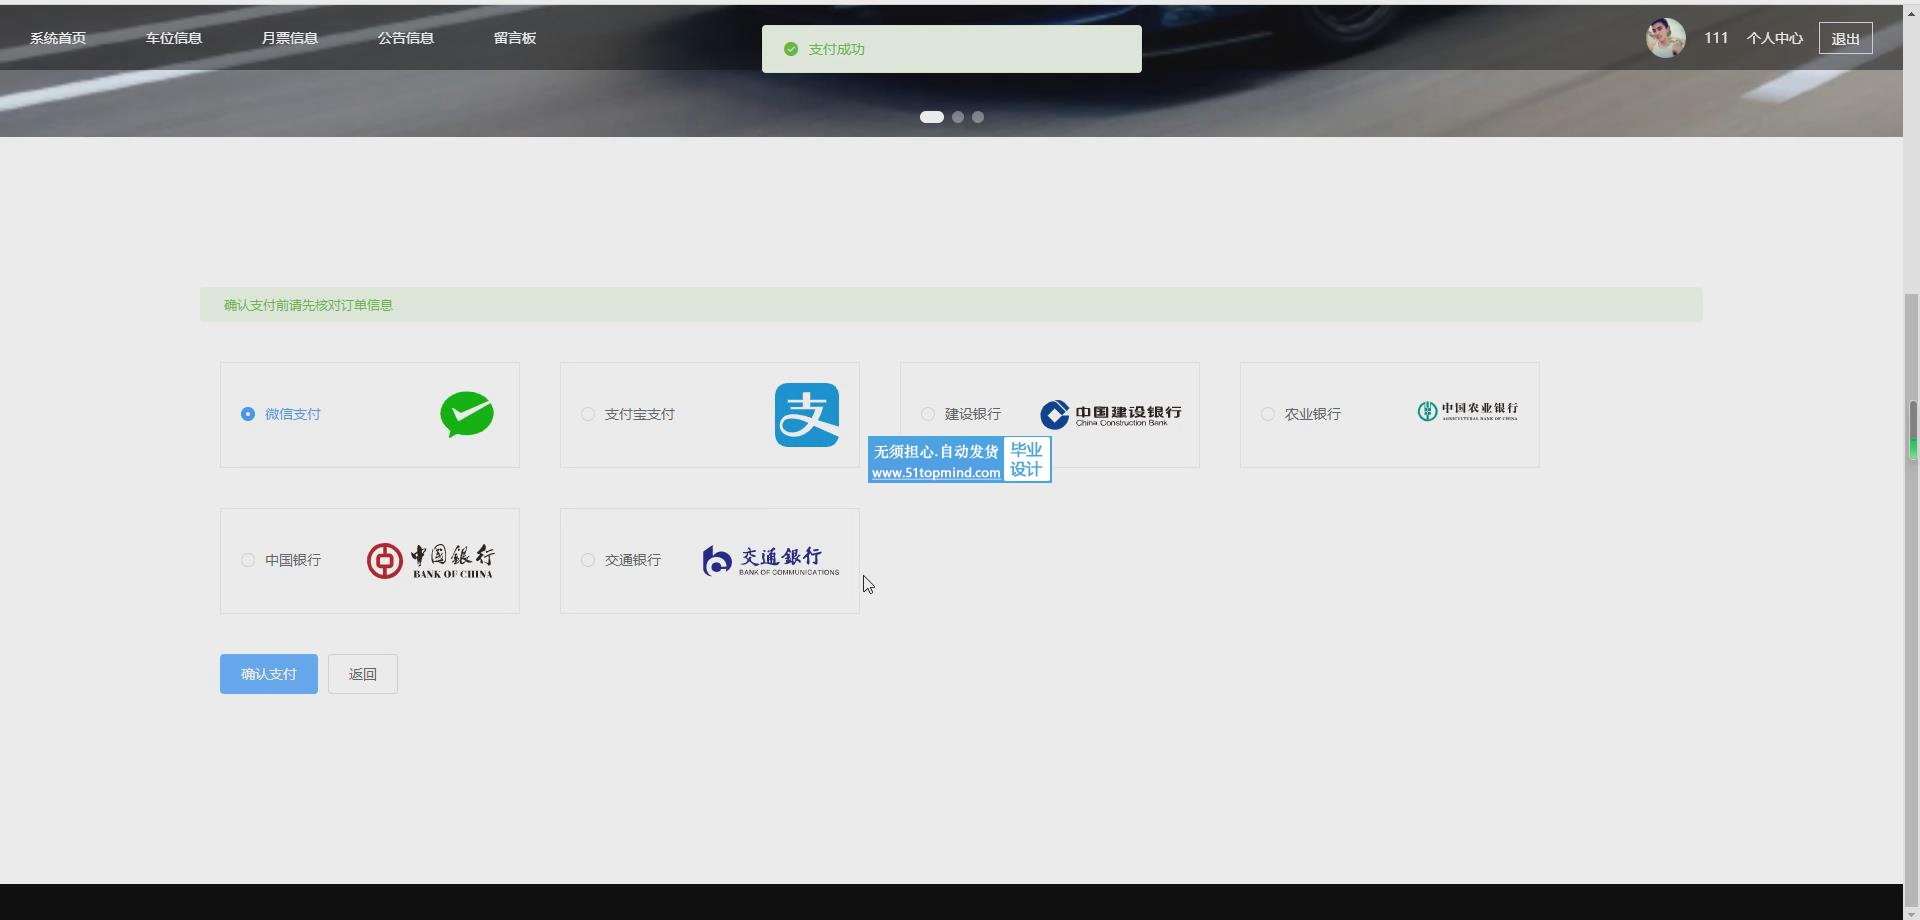Click the 确认支付 button
This screenshot has height=920, width=1920.
tap(269, 674)
